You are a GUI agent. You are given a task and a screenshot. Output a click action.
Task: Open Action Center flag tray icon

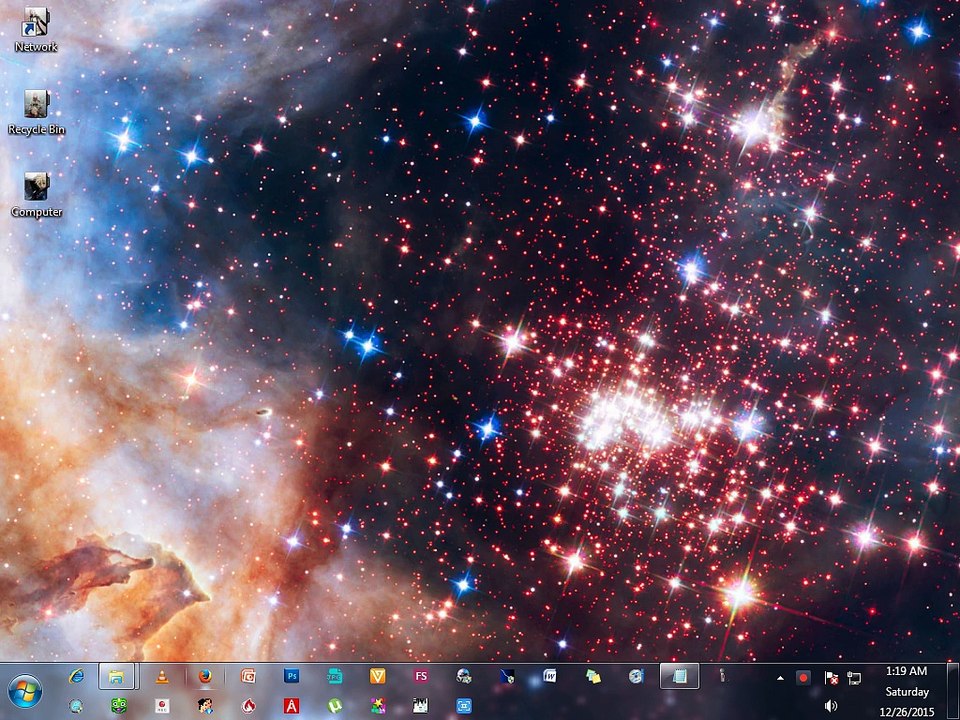(831, 678)
